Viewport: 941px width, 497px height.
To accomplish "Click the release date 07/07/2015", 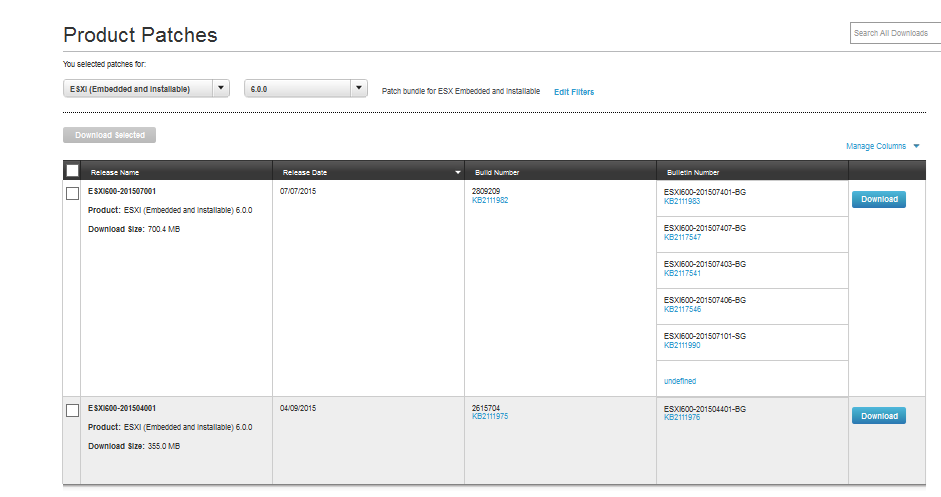I will pyautogui.click(x=298, y=191).
